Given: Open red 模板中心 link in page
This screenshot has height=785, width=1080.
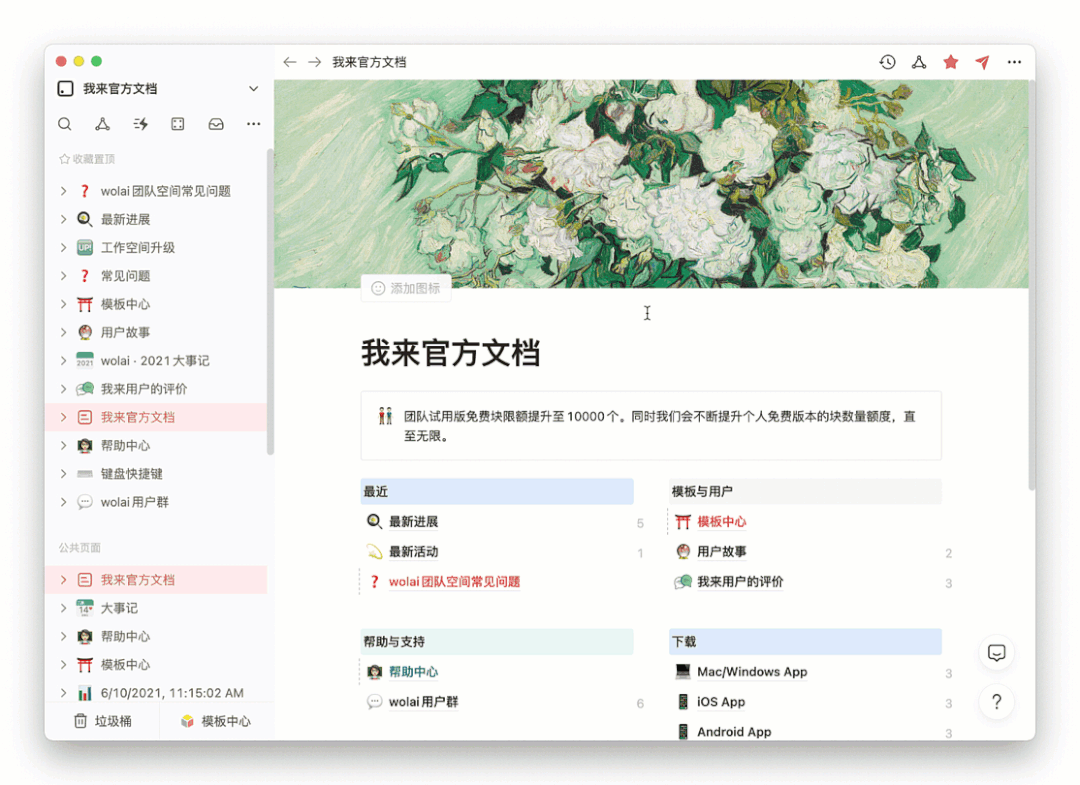Looking at the screenshot, I should pyautogui.click(x=722, y=522).
